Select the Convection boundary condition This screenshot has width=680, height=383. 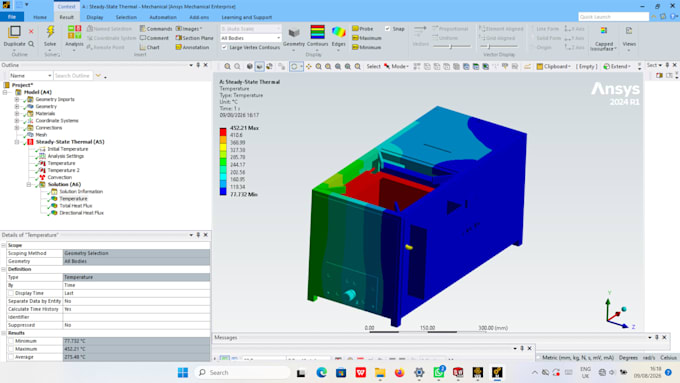[x=59, y=177]
